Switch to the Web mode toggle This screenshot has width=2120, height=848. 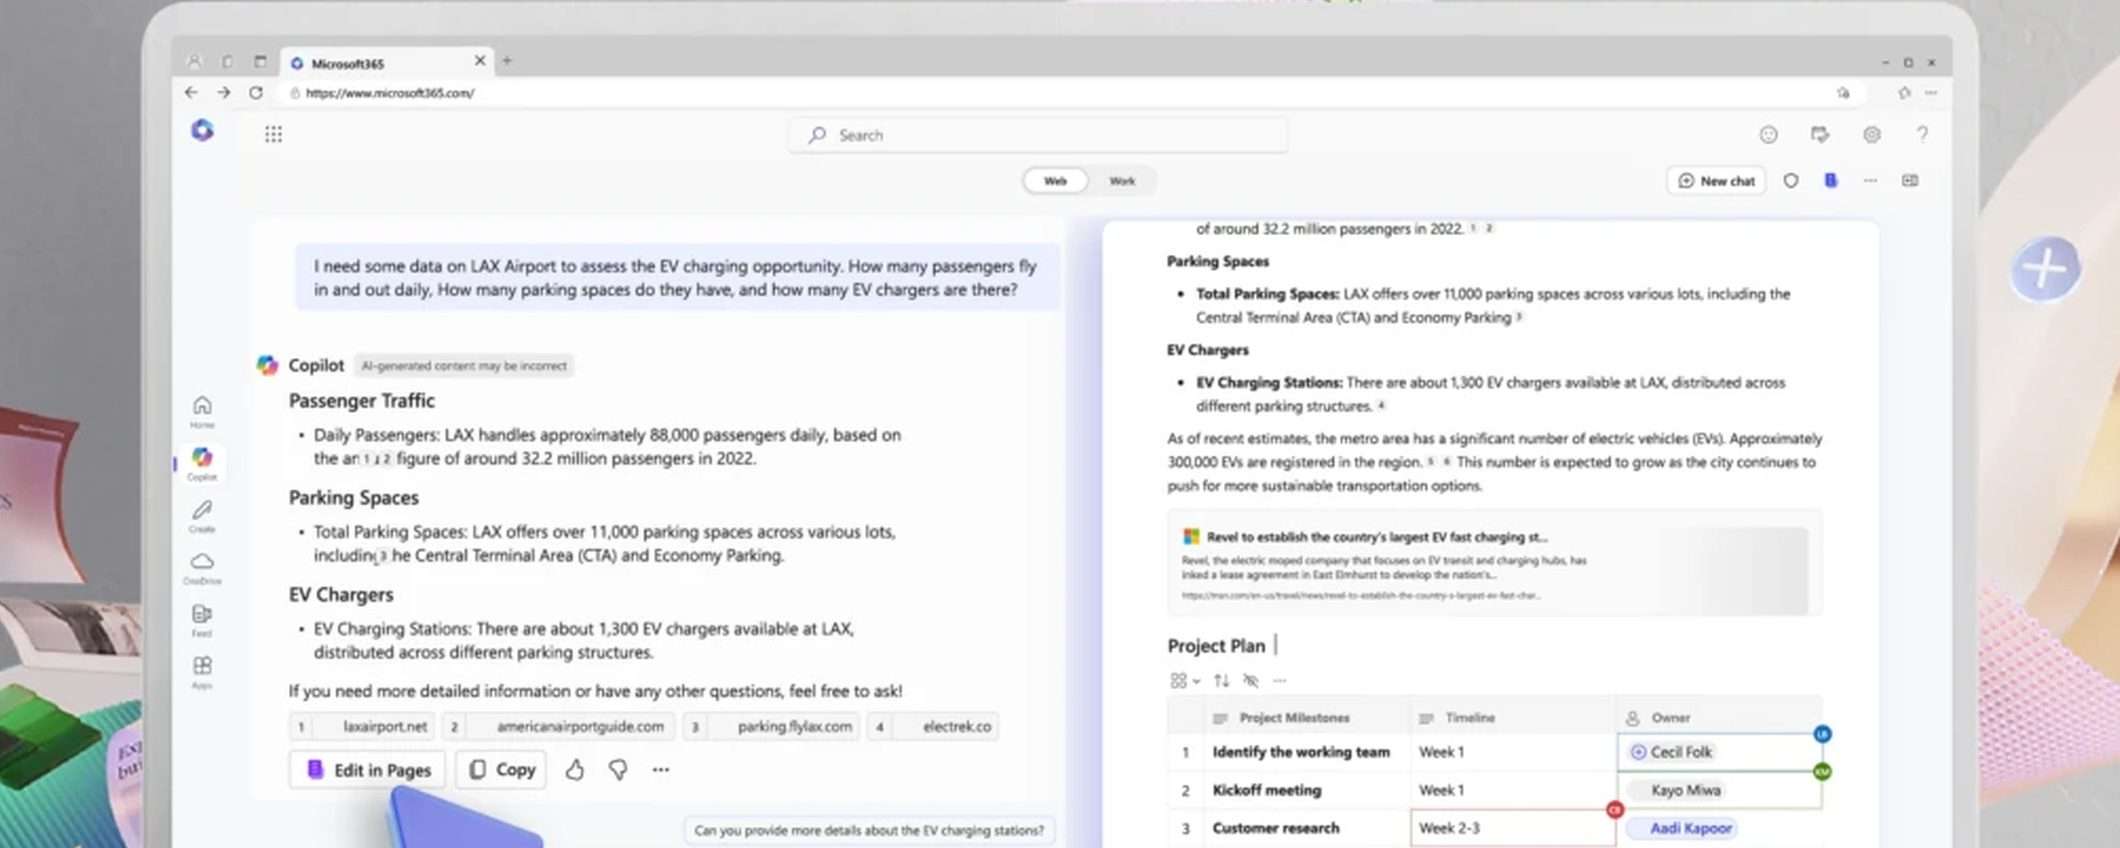pos(1055,181)
